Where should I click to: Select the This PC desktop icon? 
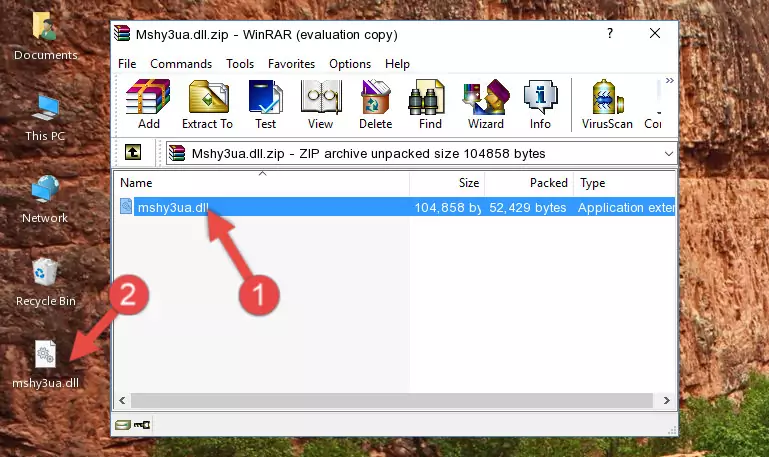tap(45, 119)
